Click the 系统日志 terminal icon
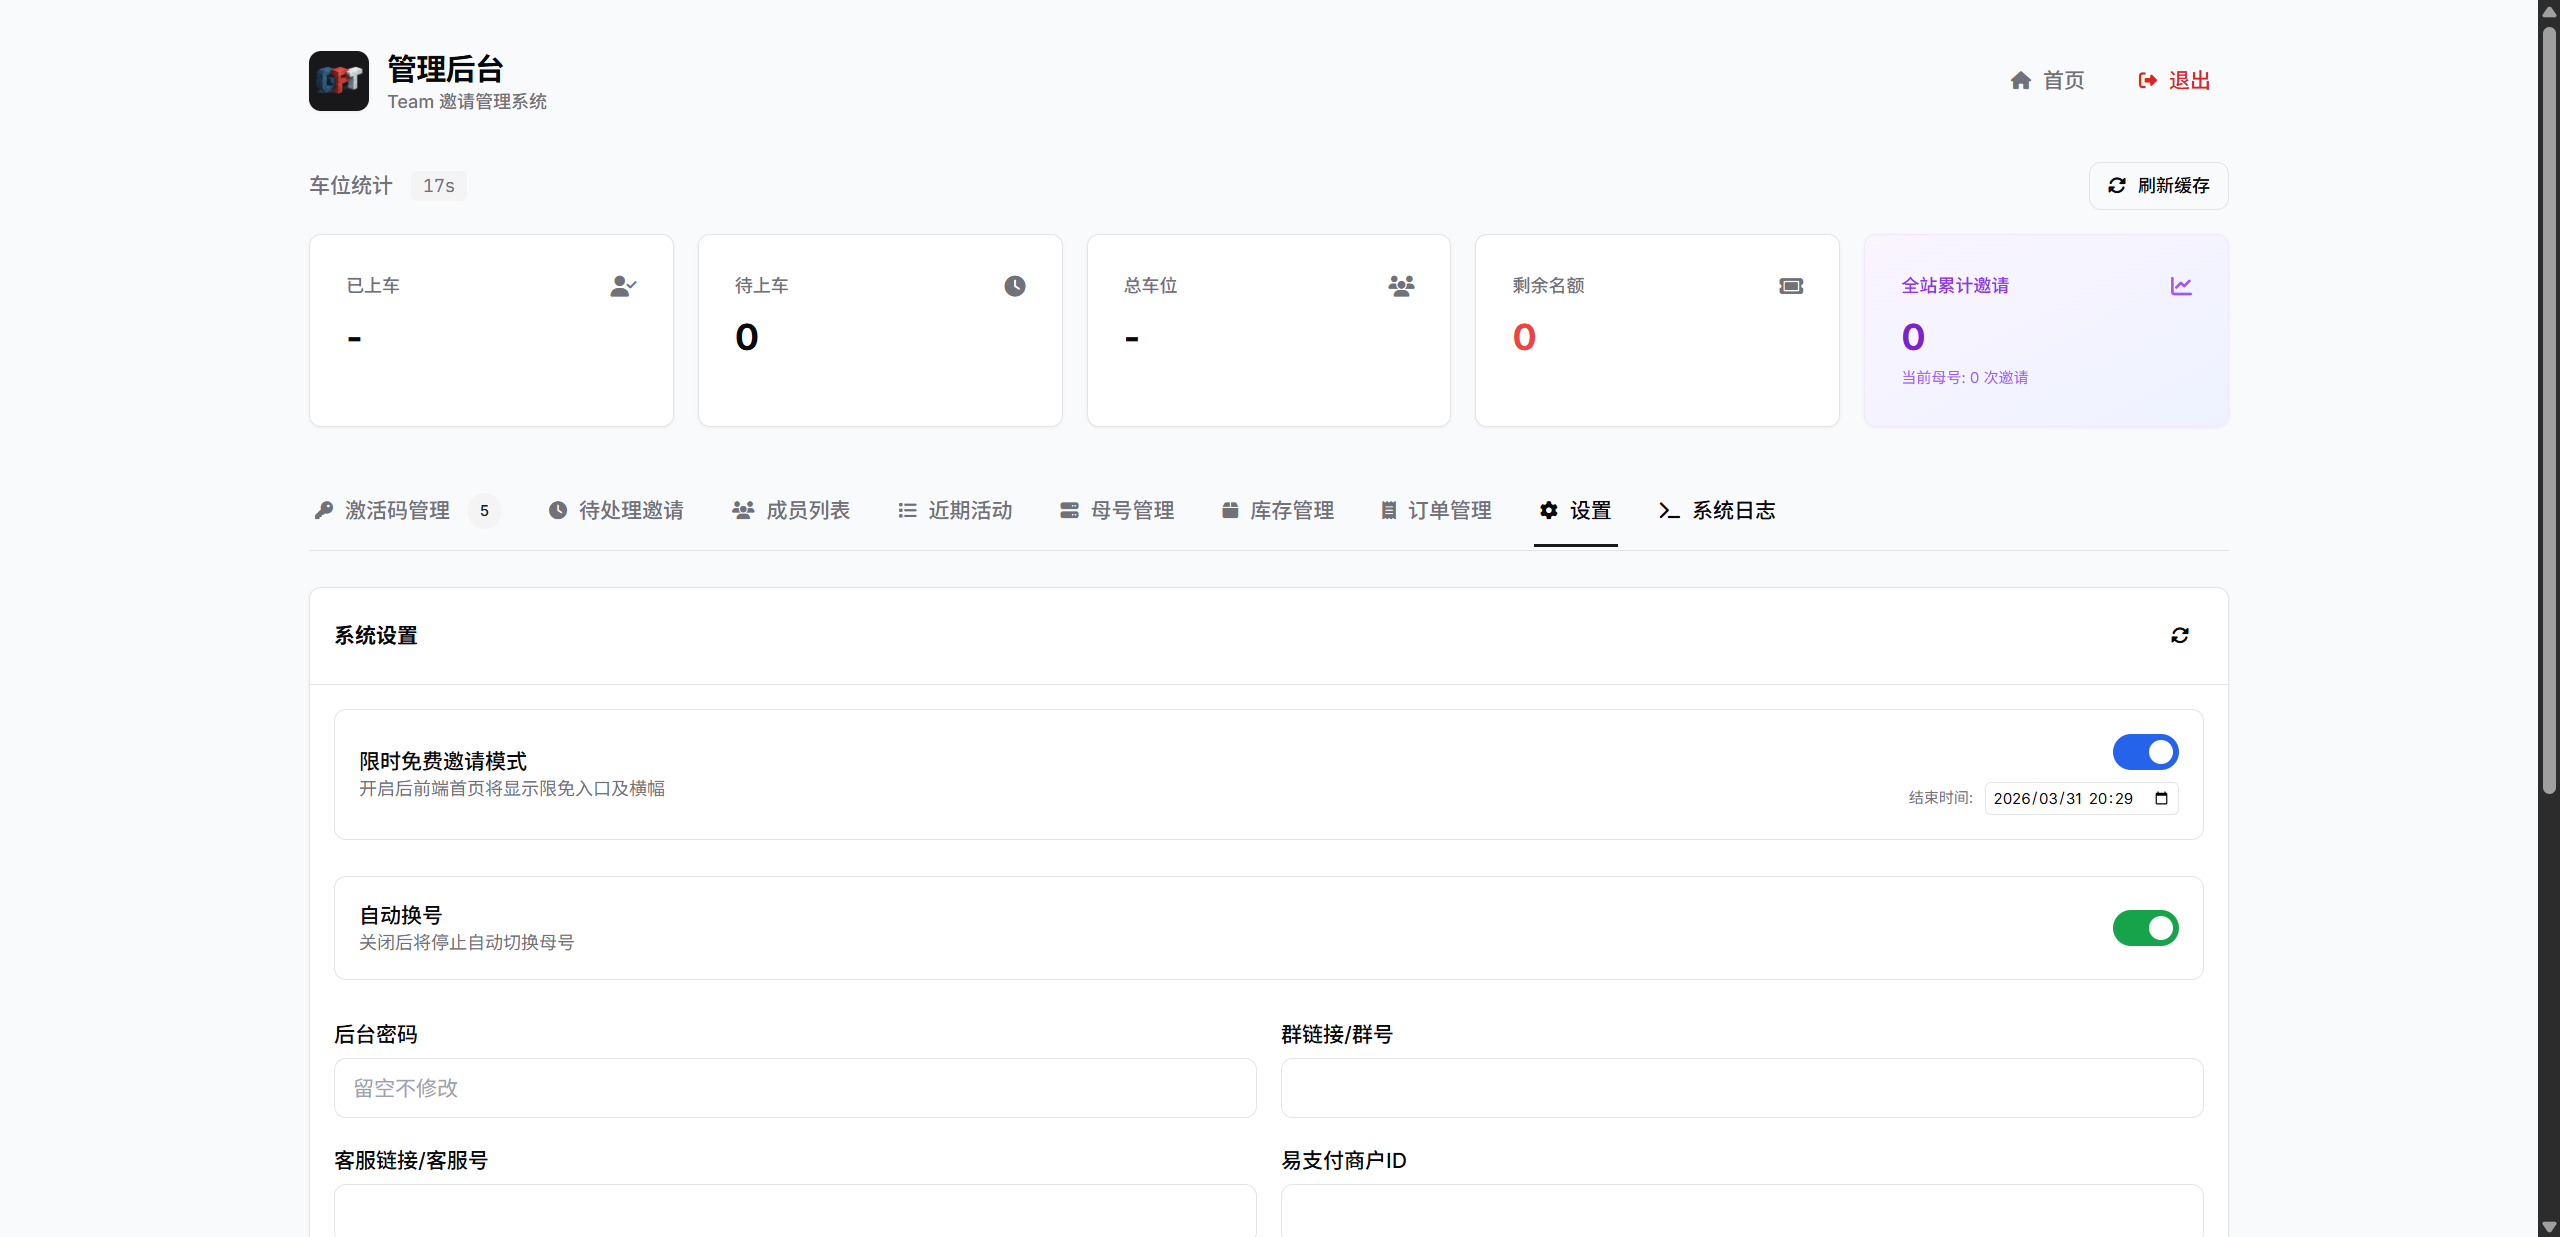This screenshot has width=2560, height=1237. (1667, 511)
